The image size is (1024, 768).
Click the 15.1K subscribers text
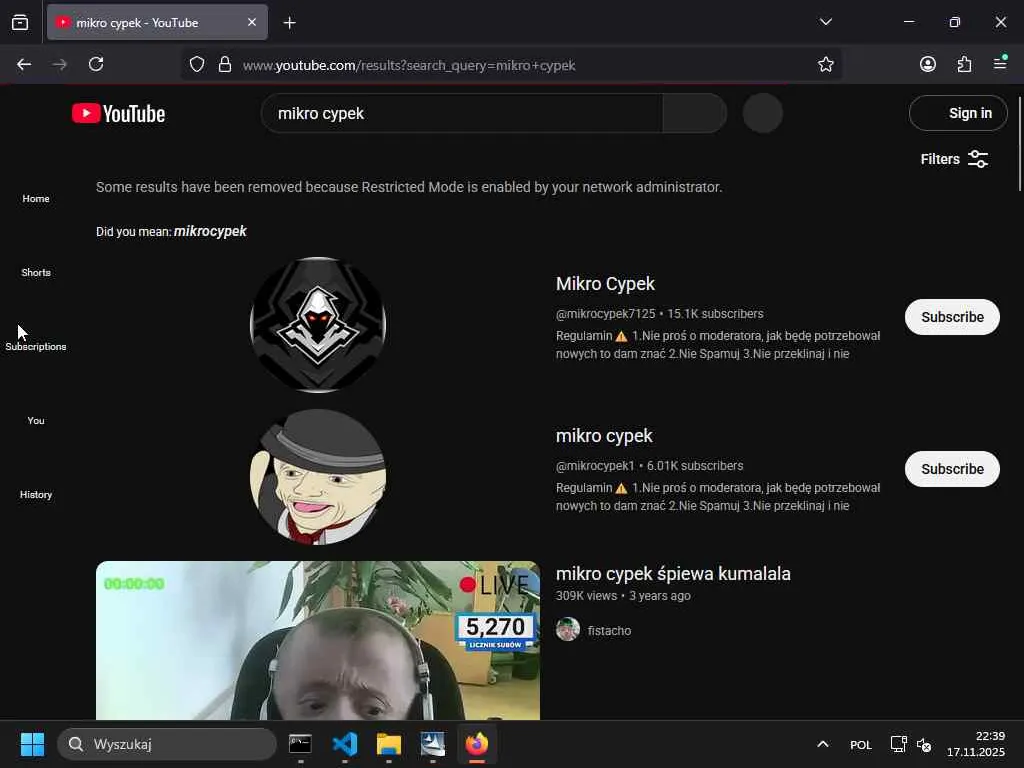tap(715, 314)
